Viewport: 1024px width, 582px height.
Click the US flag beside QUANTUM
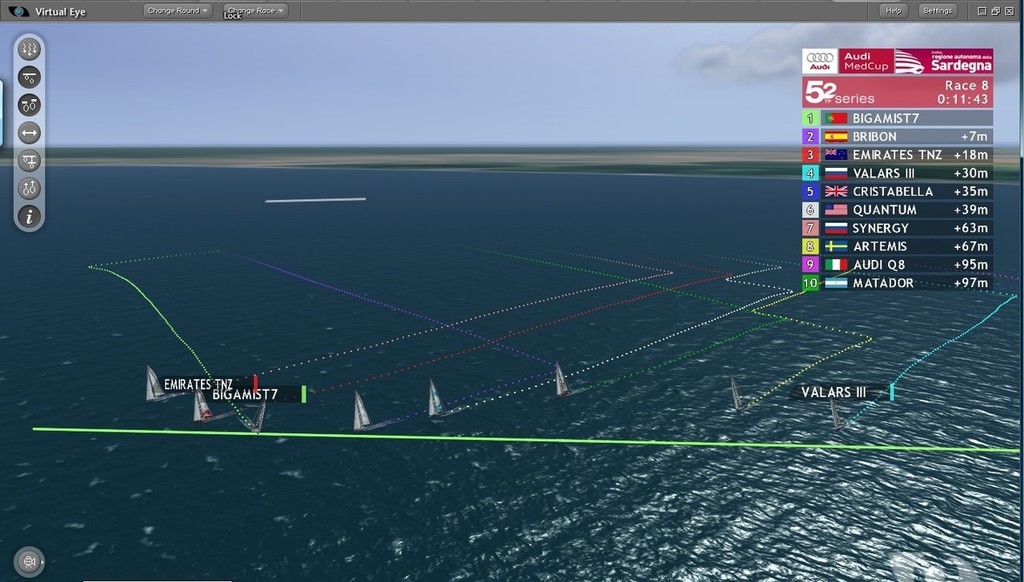(x=836, y=210)
